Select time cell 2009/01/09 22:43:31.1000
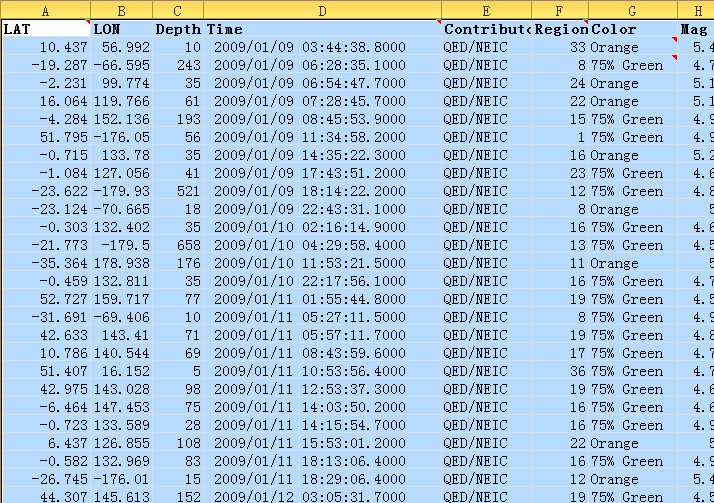The height and width of the screenshot is (503, 714). click(322, 208)
